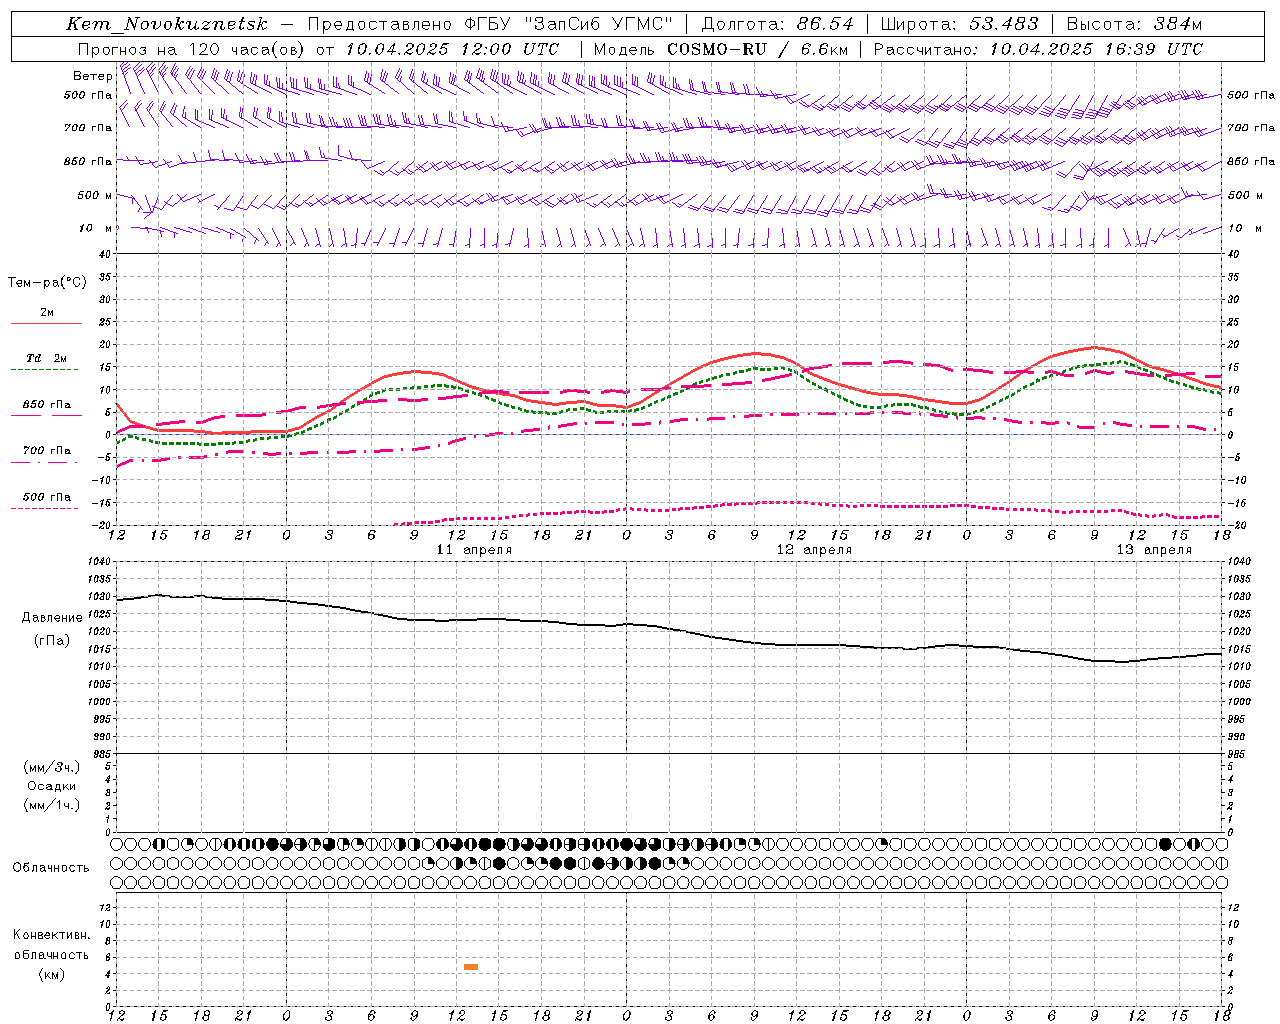Click the '2м' temperature legend entry

coord(46,316)
